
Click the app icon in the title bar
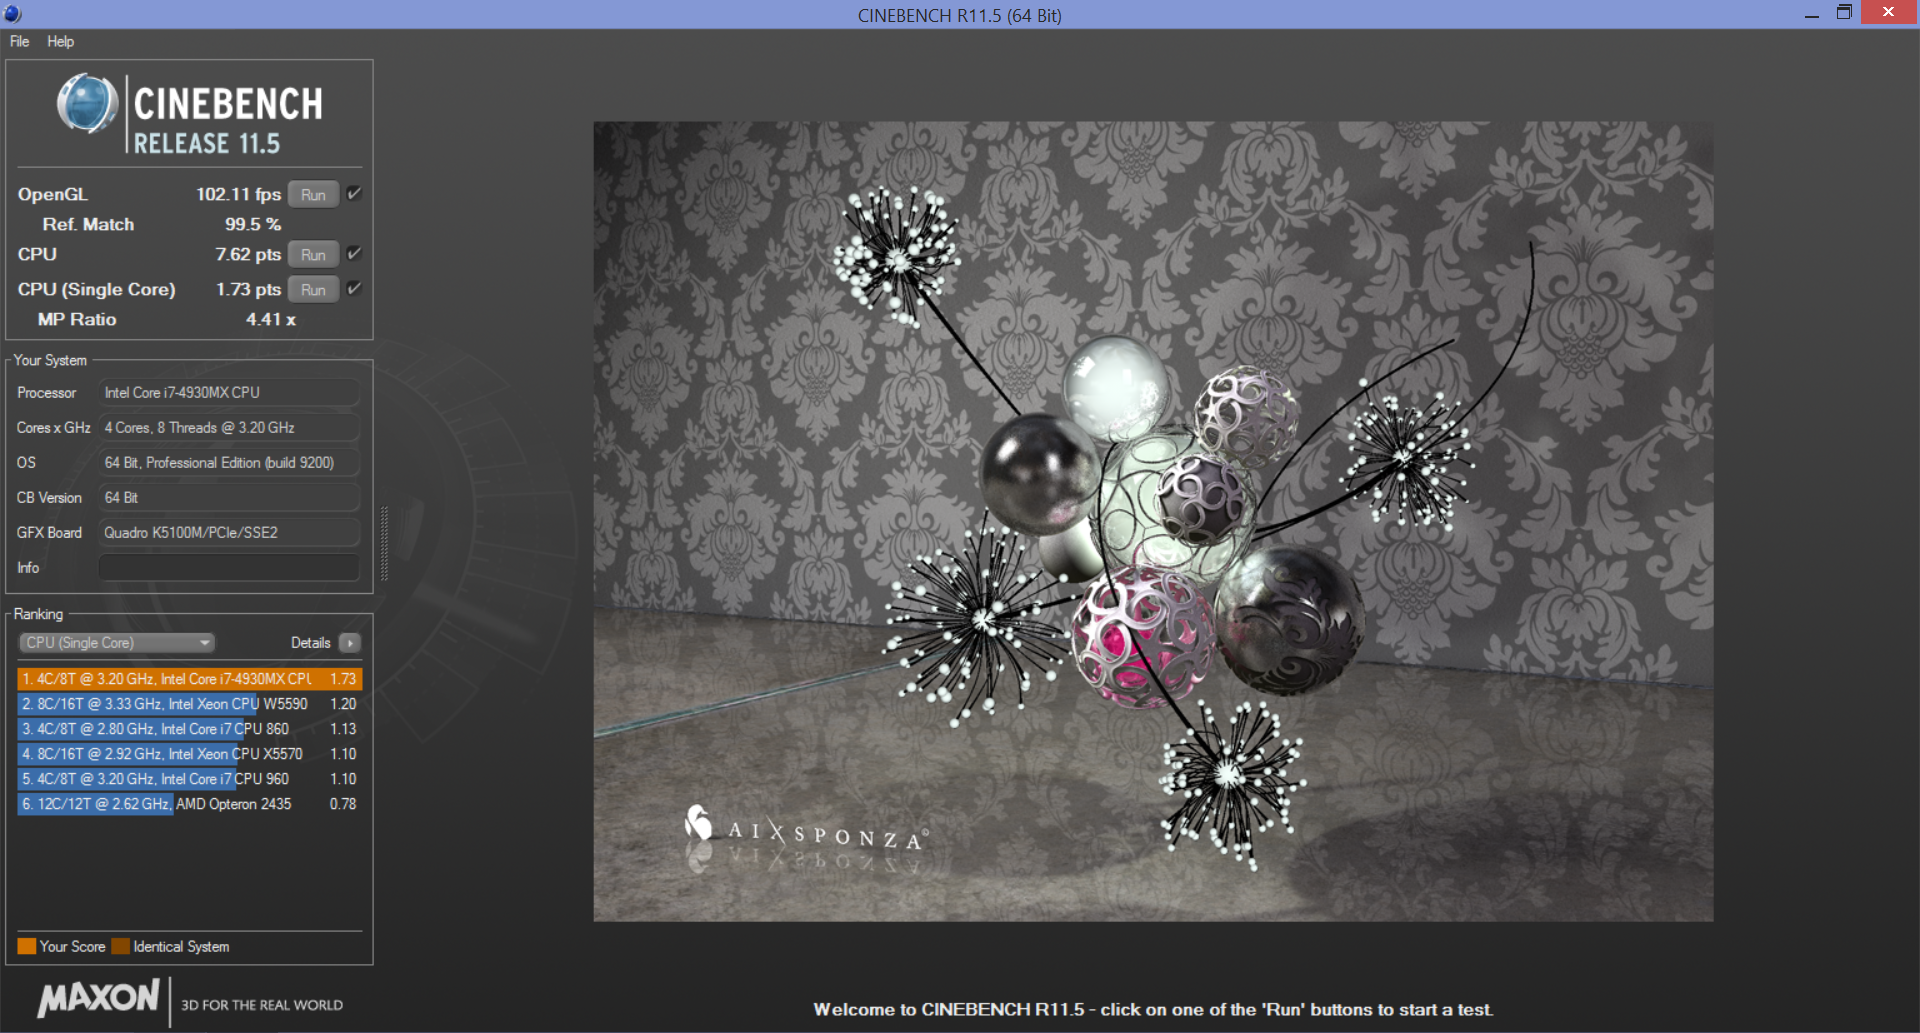tap(13, 14)
